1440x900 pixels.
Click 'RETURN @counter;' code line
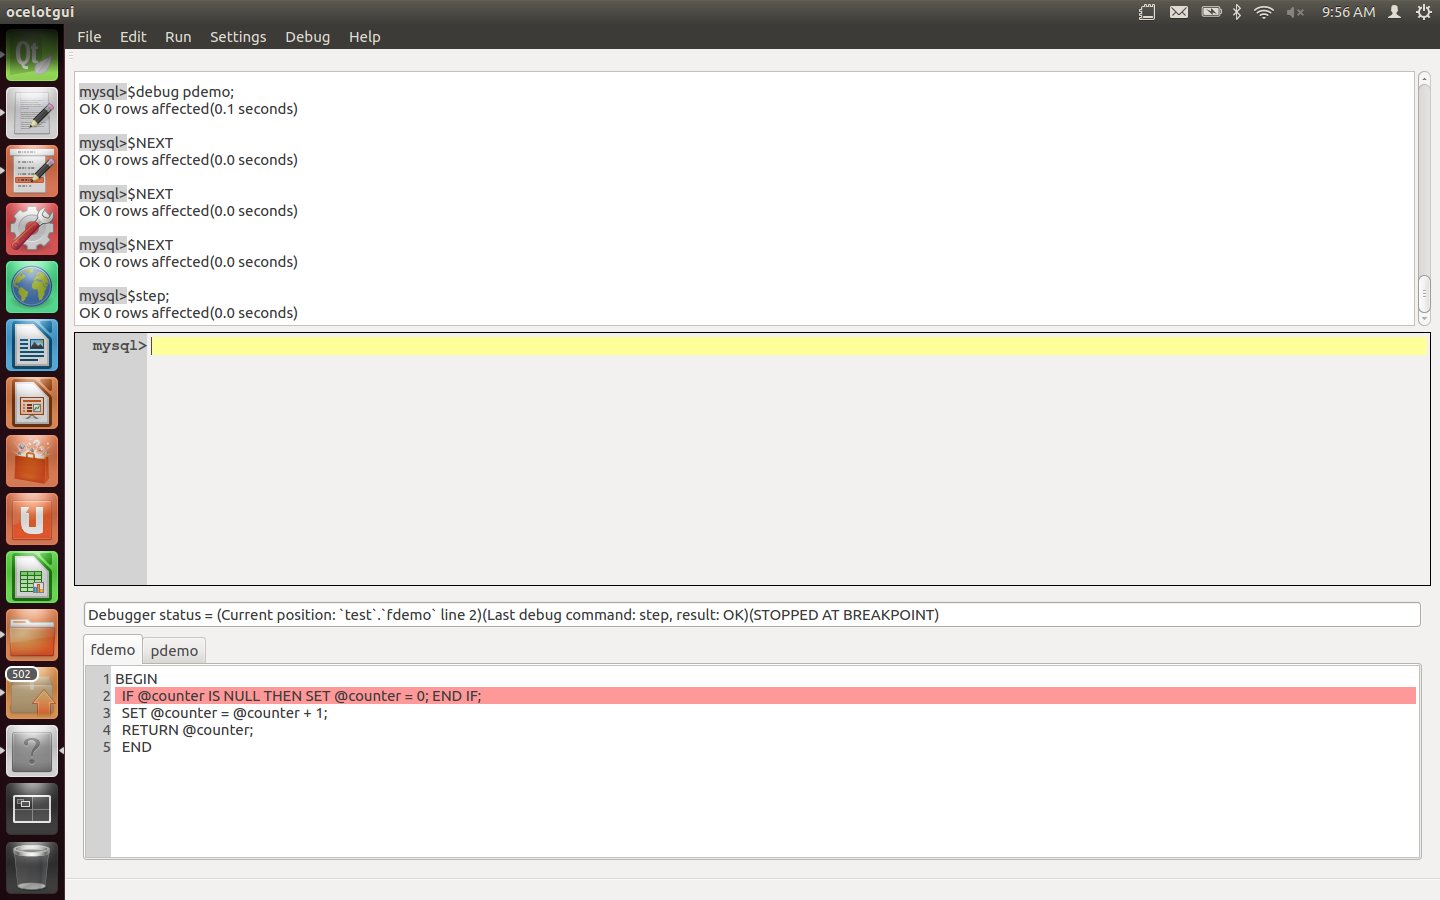point(188,730)
